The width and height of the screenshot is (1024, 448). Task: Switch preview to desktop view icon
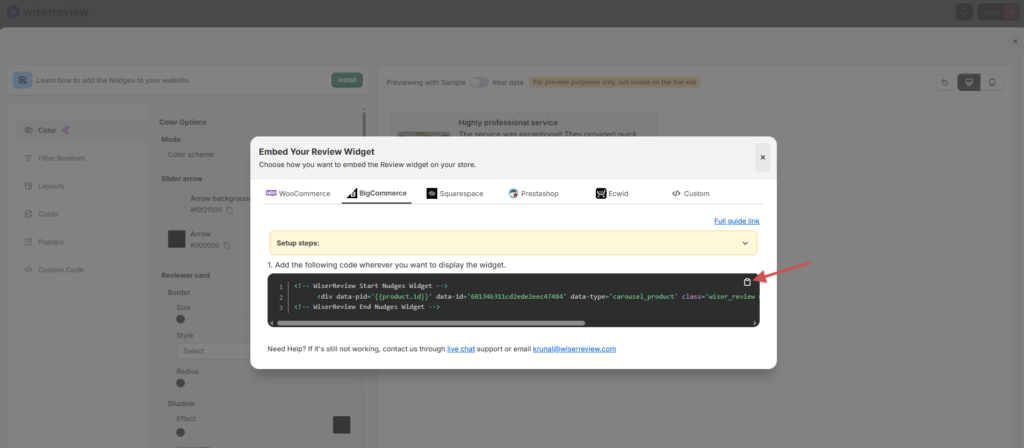(967, 82)
